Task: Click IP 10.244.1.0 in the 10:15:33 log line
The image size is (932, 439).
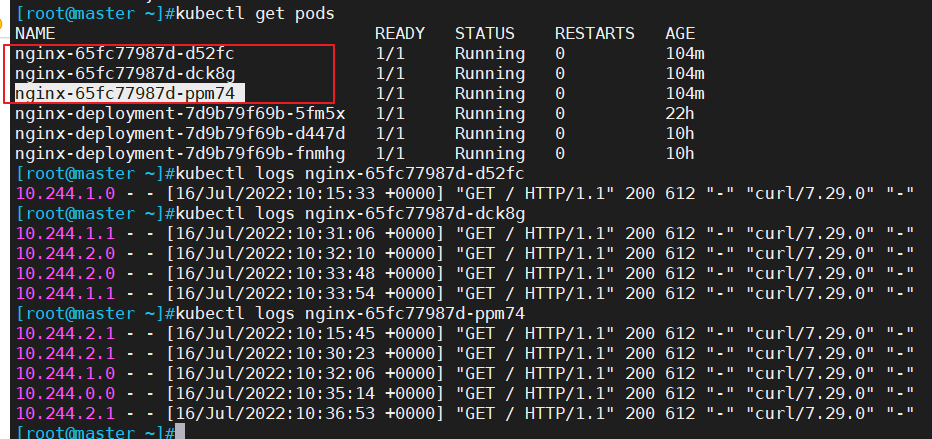Action: pyautogui.click(x=65, y=194)
